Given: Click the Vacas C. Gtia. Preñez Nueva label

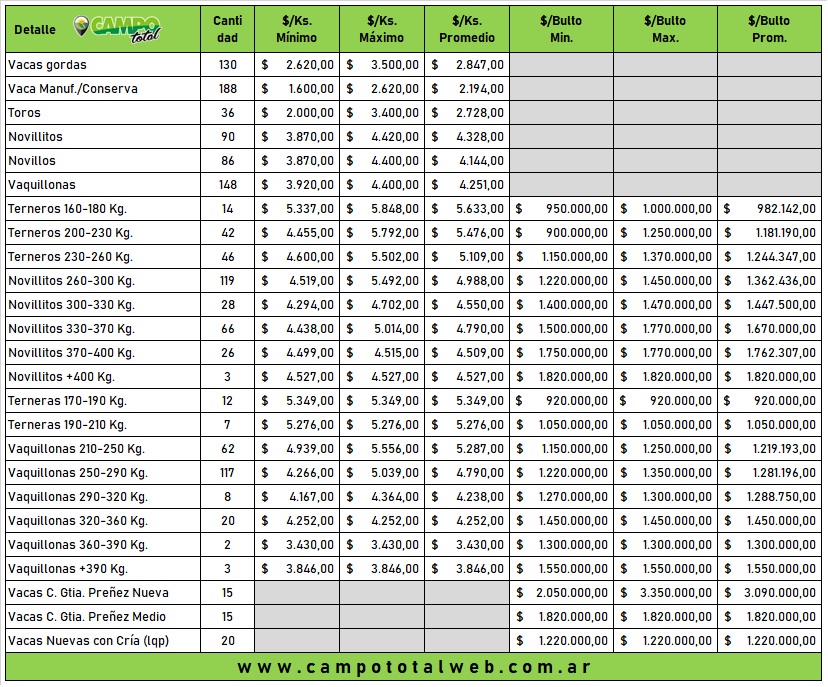Looking at the screenshot, I should pos(88,593).
